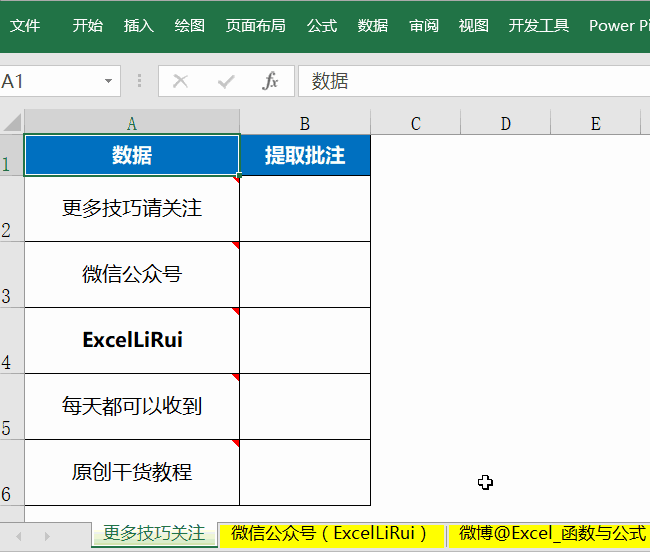Screen dimensions: 650x552
Task: Select column D header
Action: click(505, 123)
